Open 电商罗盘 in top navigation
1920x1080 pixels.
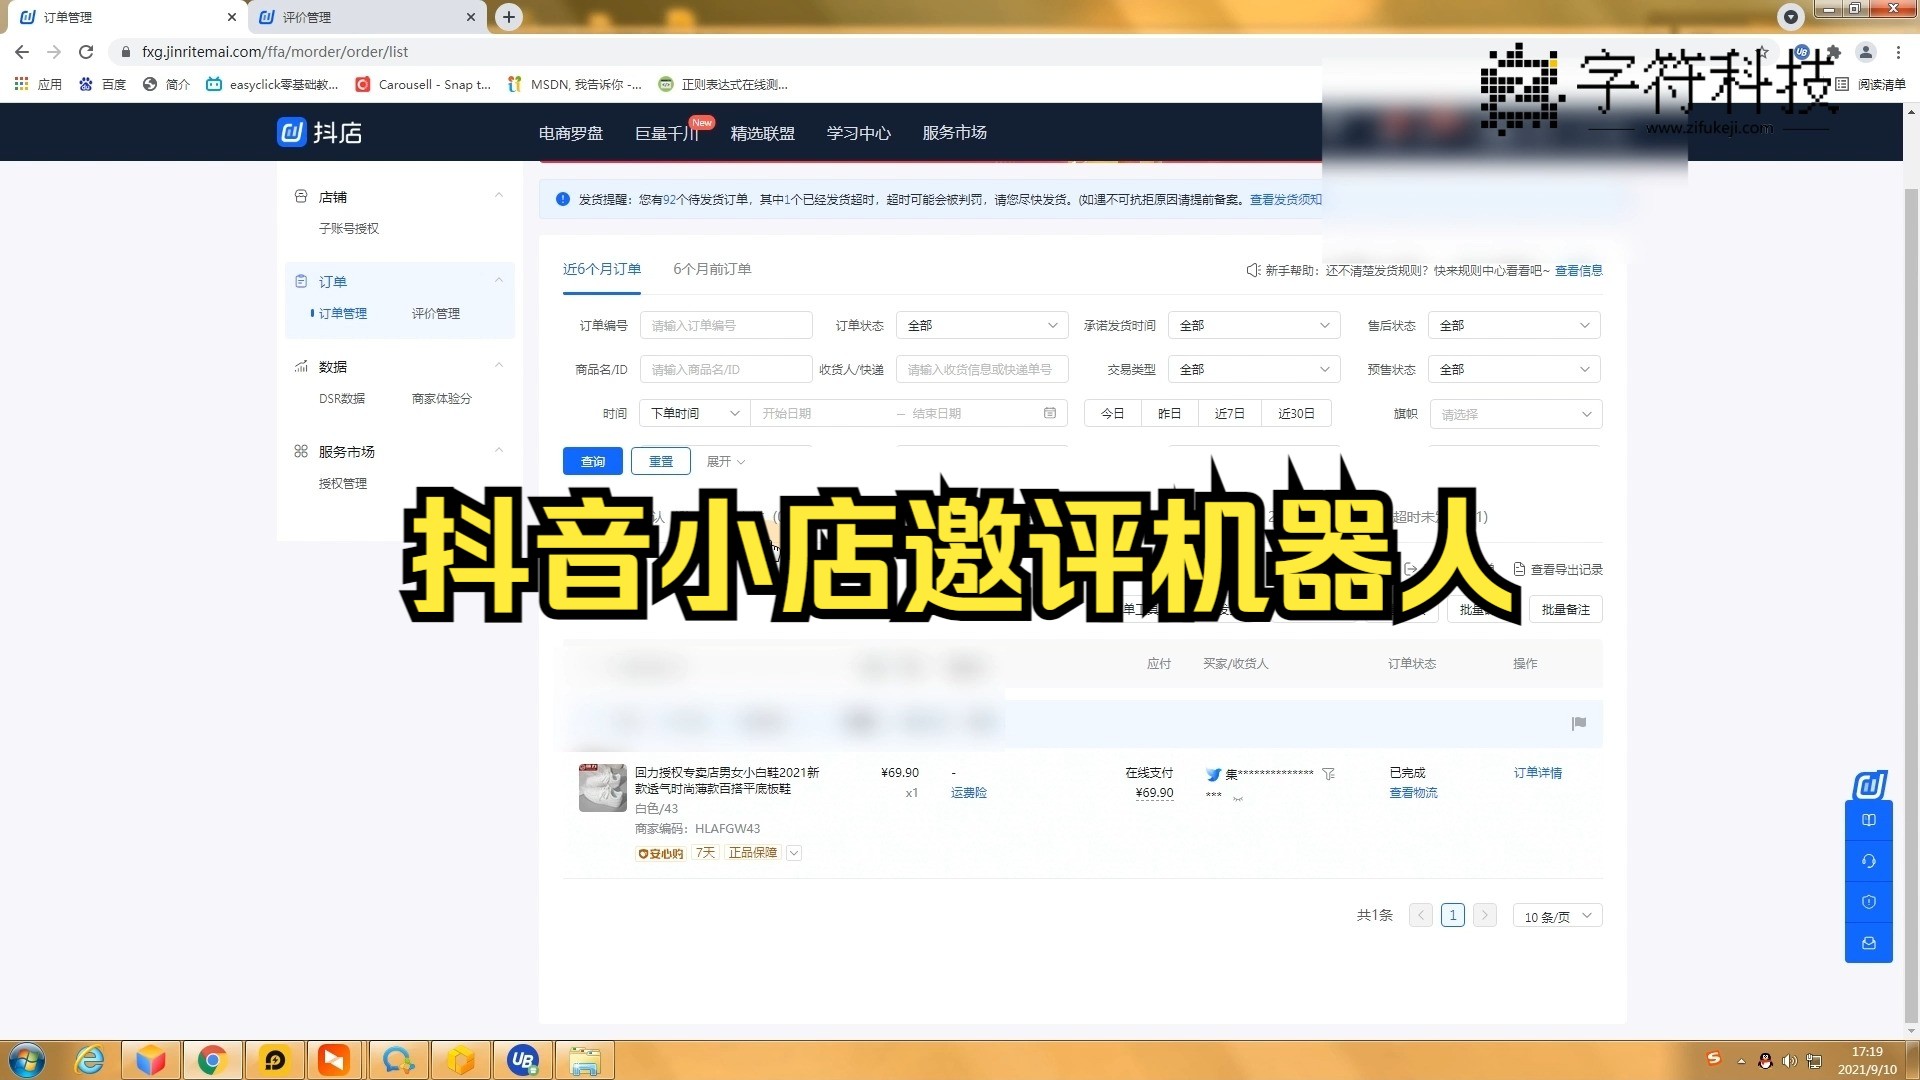pos(570,133)
